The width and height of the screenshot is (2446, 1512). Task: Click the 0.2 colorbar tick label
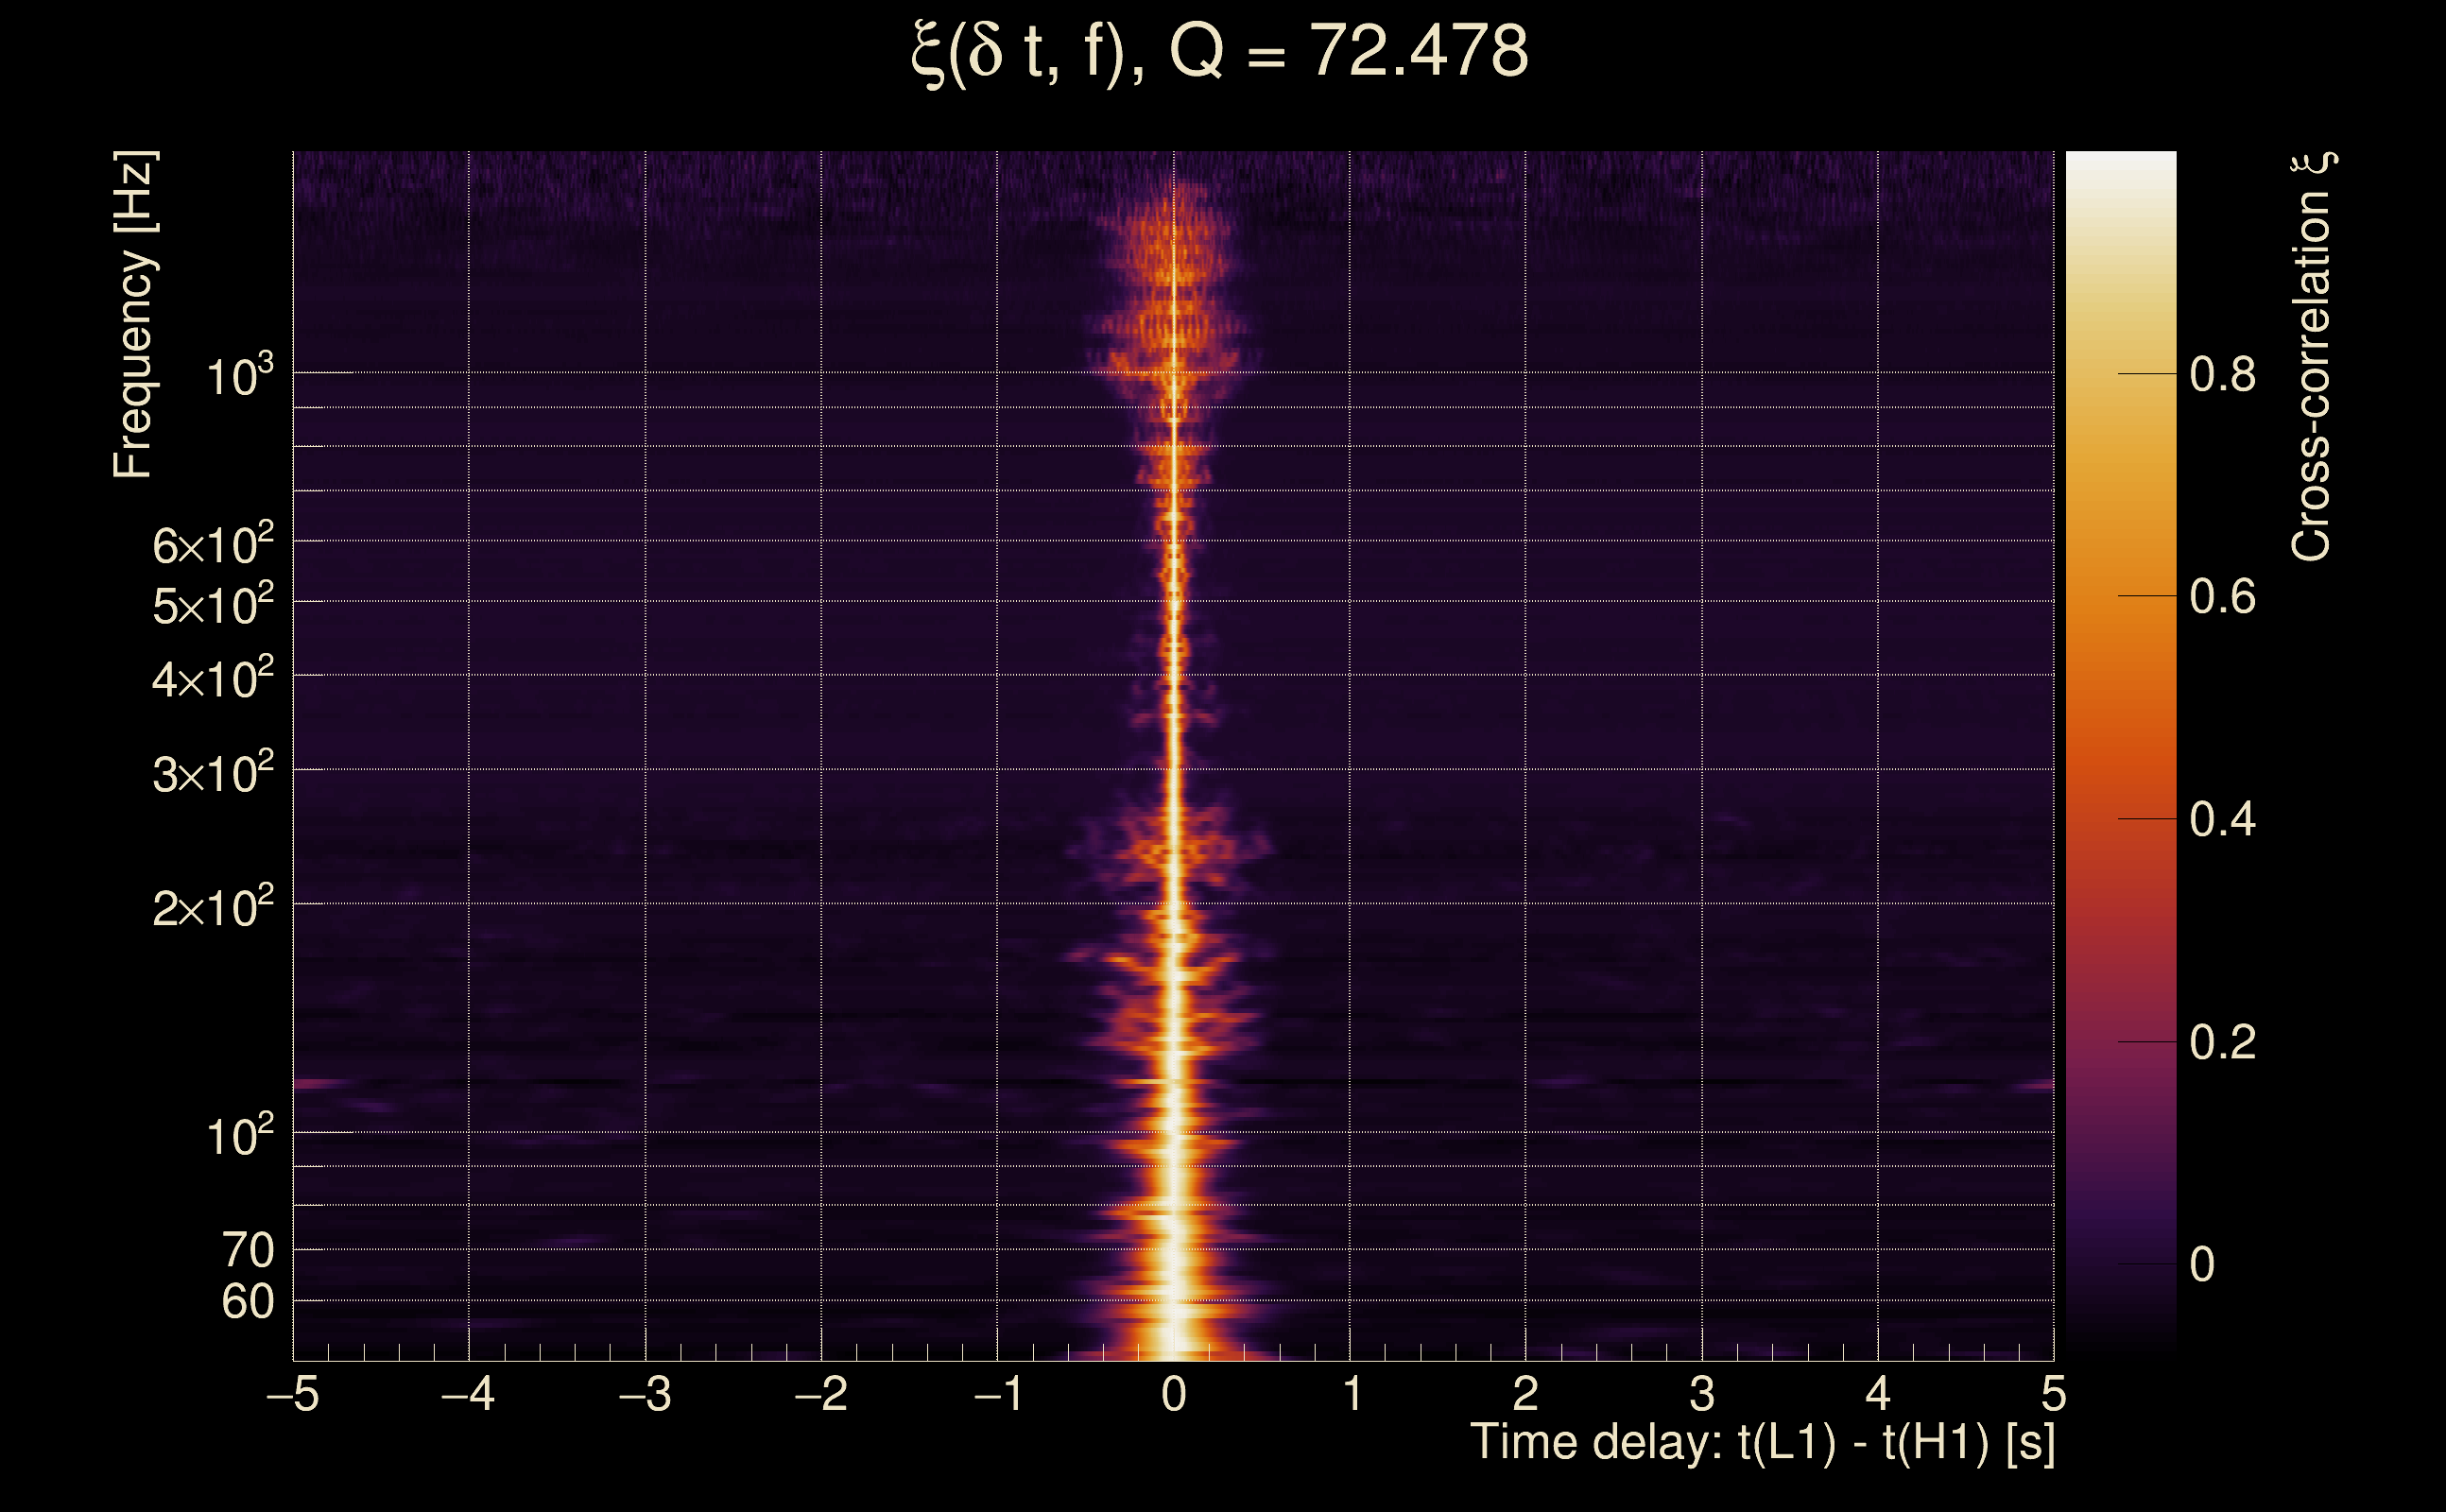click(2222, 1043)
